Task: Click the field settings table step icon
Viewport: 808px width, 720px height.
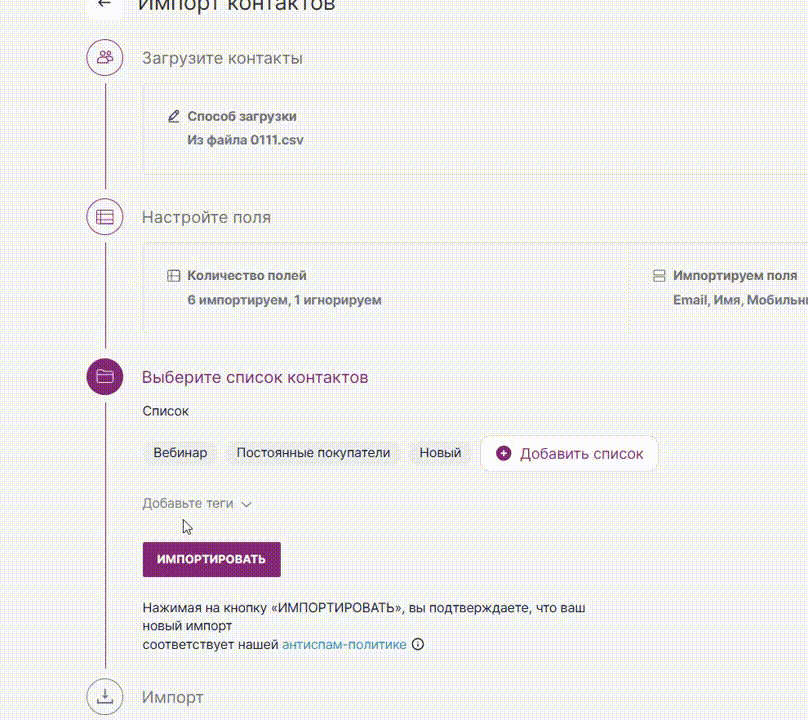Action: 105,217
